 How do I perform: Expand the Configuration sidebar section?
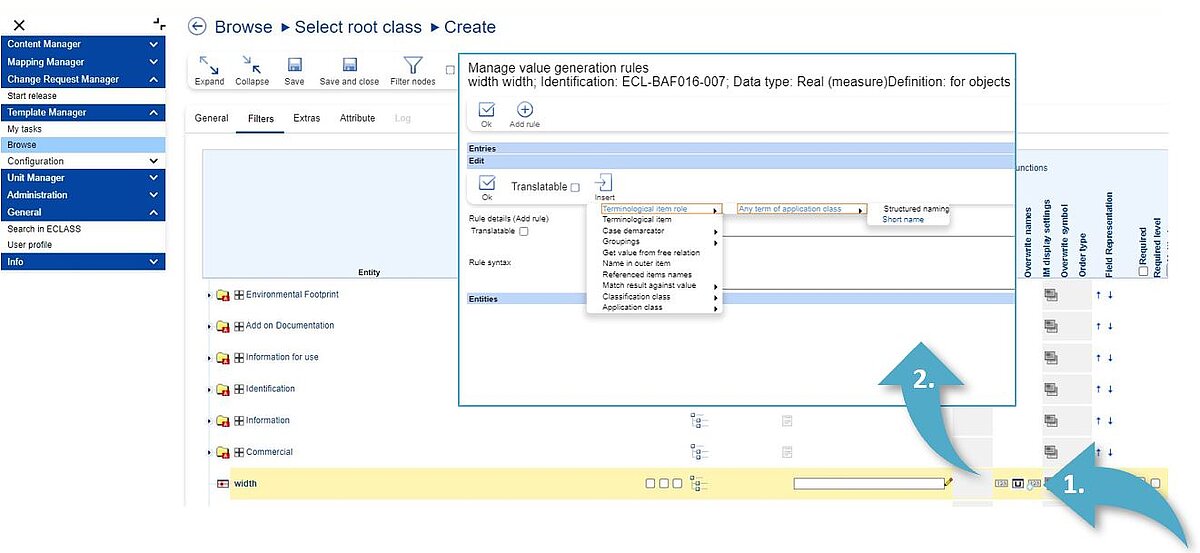(x=153, y=161)
